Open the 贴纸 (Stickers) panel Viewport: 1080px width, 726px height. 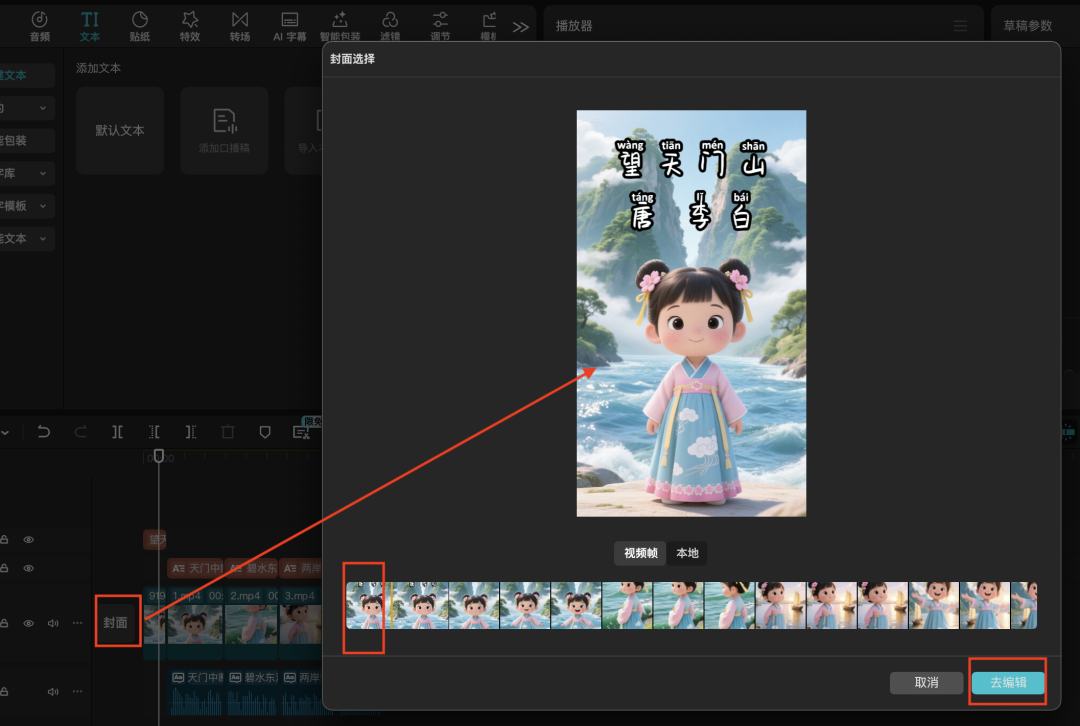140,26
